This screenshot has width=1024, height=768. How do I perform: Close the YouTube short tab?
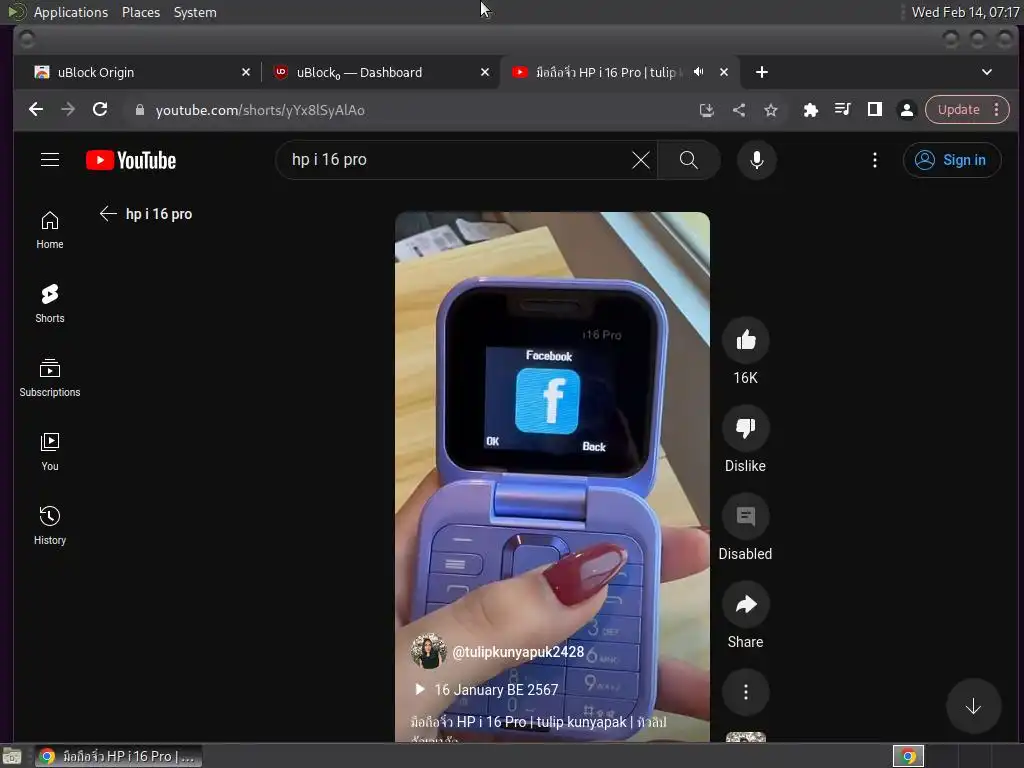724,72
